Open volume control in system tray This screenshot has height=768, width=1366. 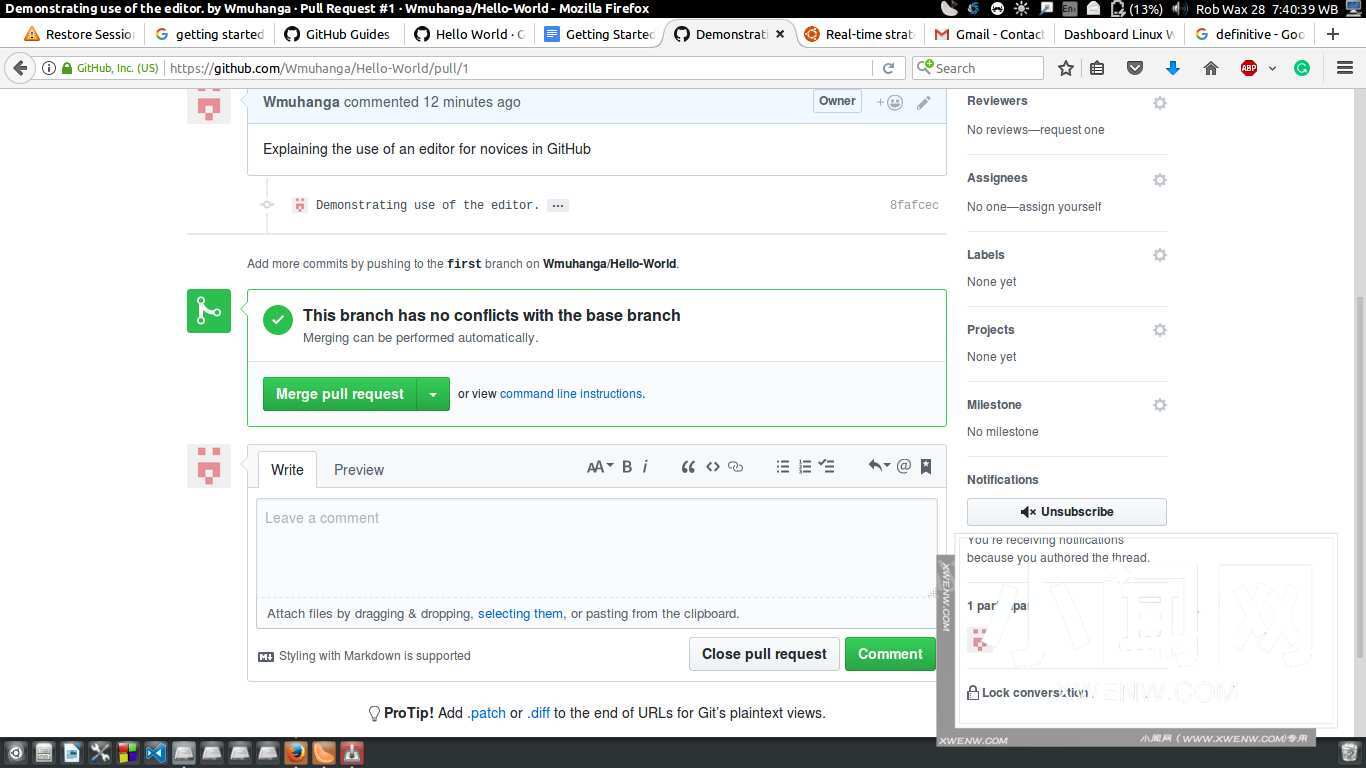click(x=1180, y=9)
